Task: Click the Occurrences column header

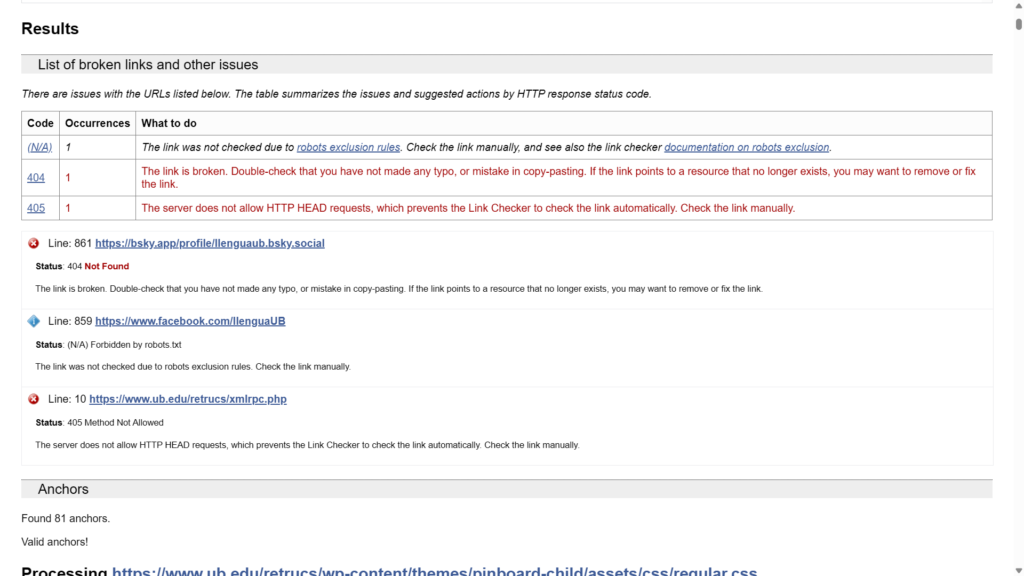Action: point(97,123)
